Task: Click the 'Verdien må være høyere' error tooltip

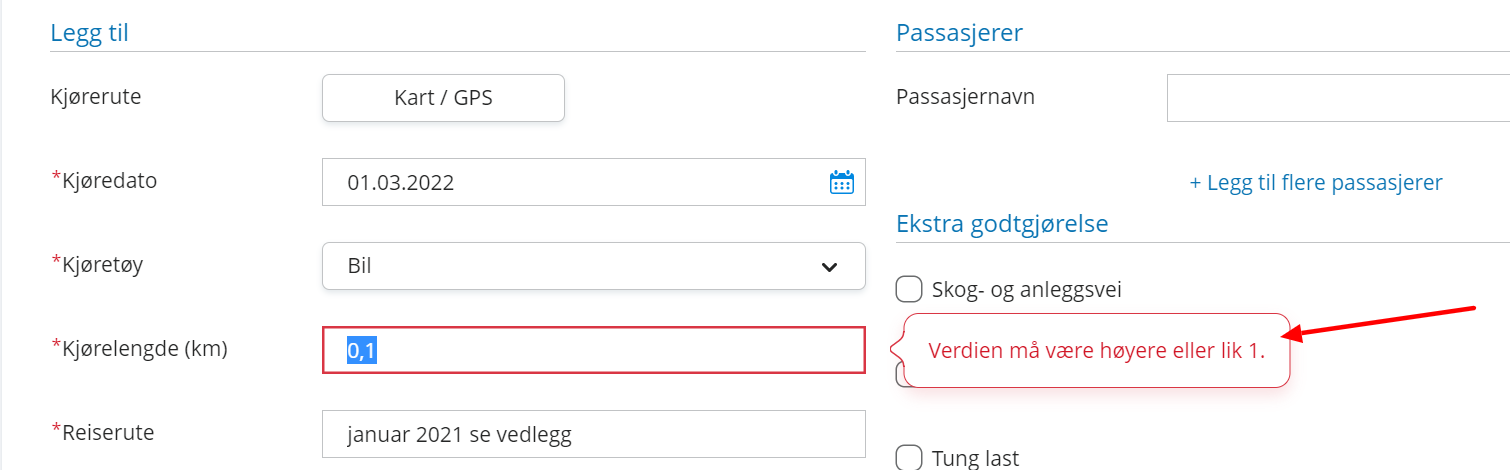Action: coord(1097,350)
